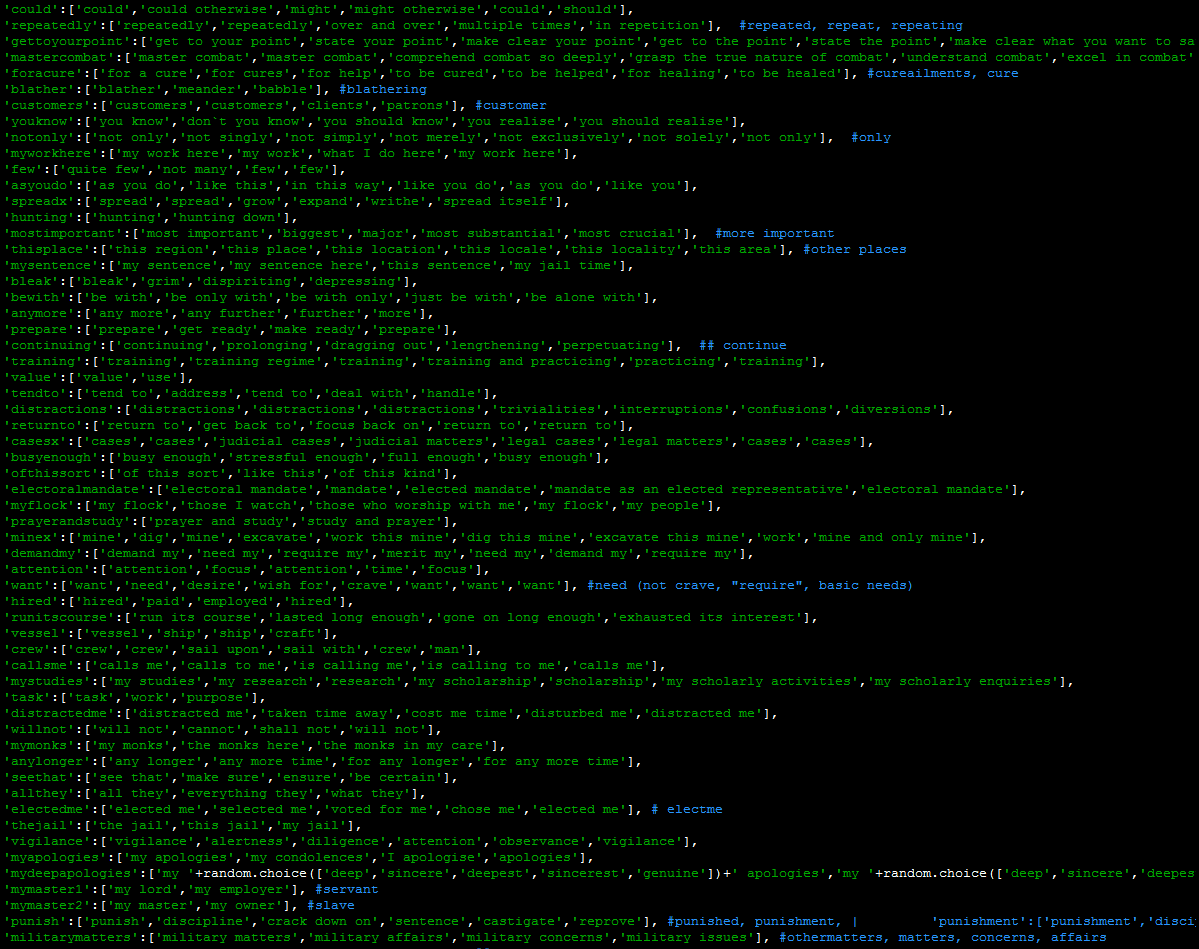Click the '#othermatters, matters, concerns, affairs' comment
This screenshot has height=949, width=1199.
click(942, 938)
